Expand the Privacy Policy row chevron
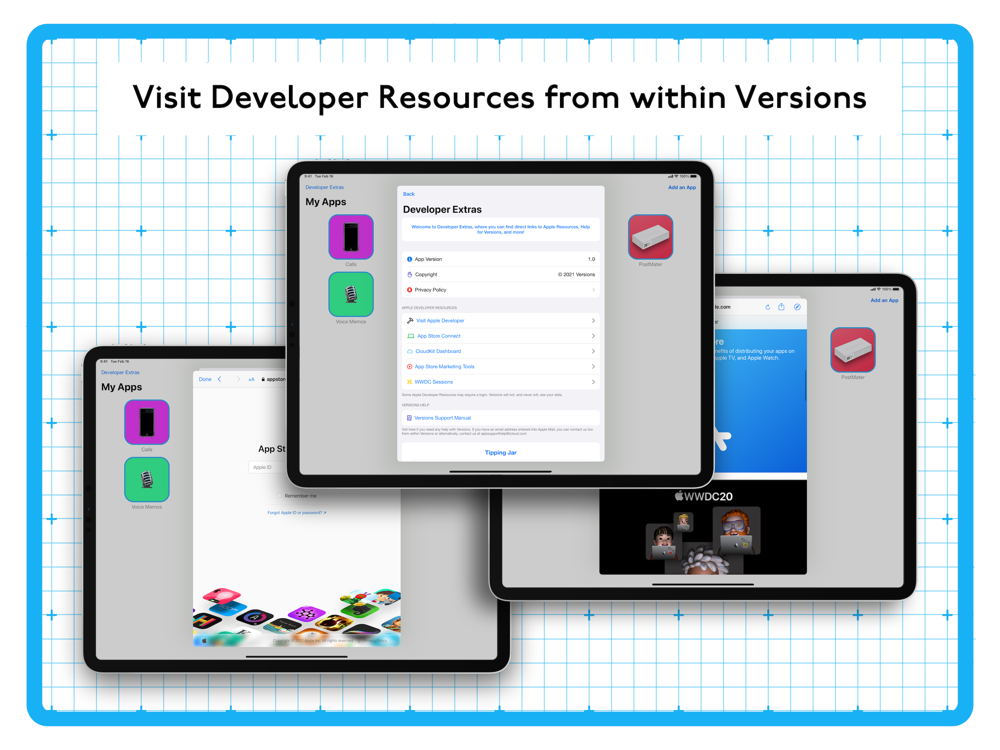This screenshot has height=750, width=1000. coord(593,290)
